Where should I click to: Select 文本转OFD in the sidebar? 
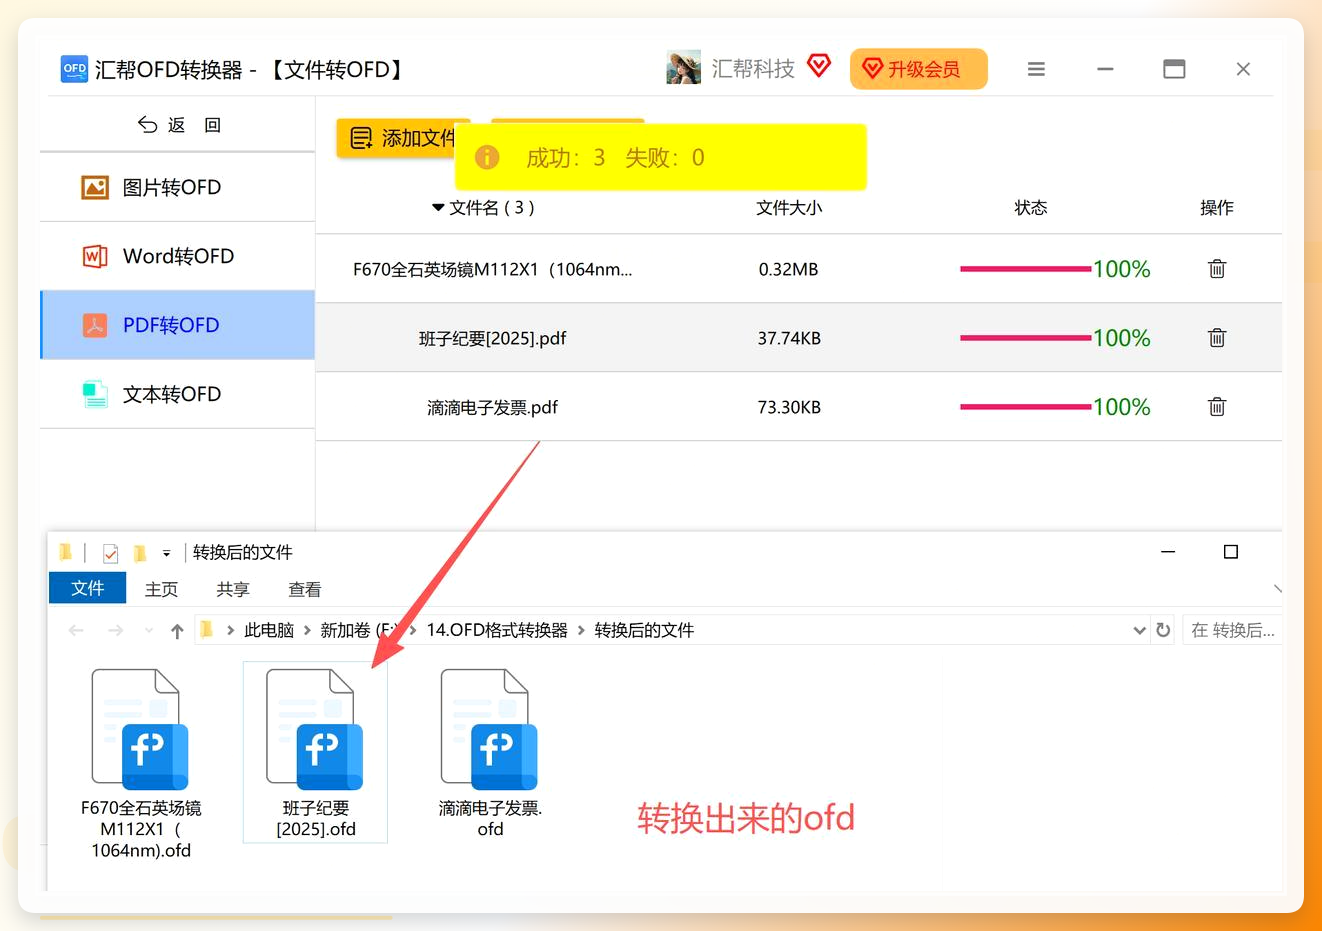click(177, 394)
